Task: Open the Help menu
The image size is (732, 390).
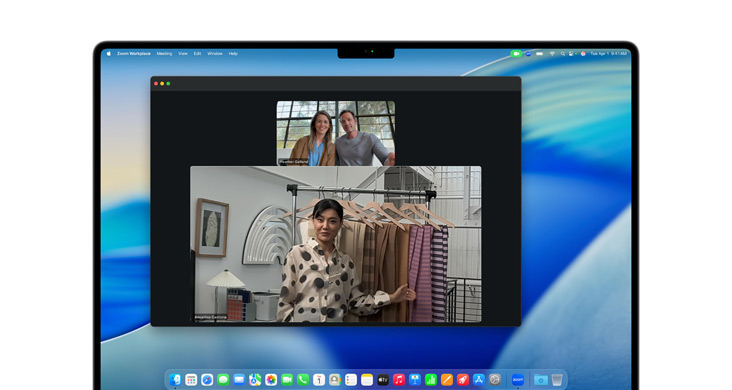Action: coord(233,54)
